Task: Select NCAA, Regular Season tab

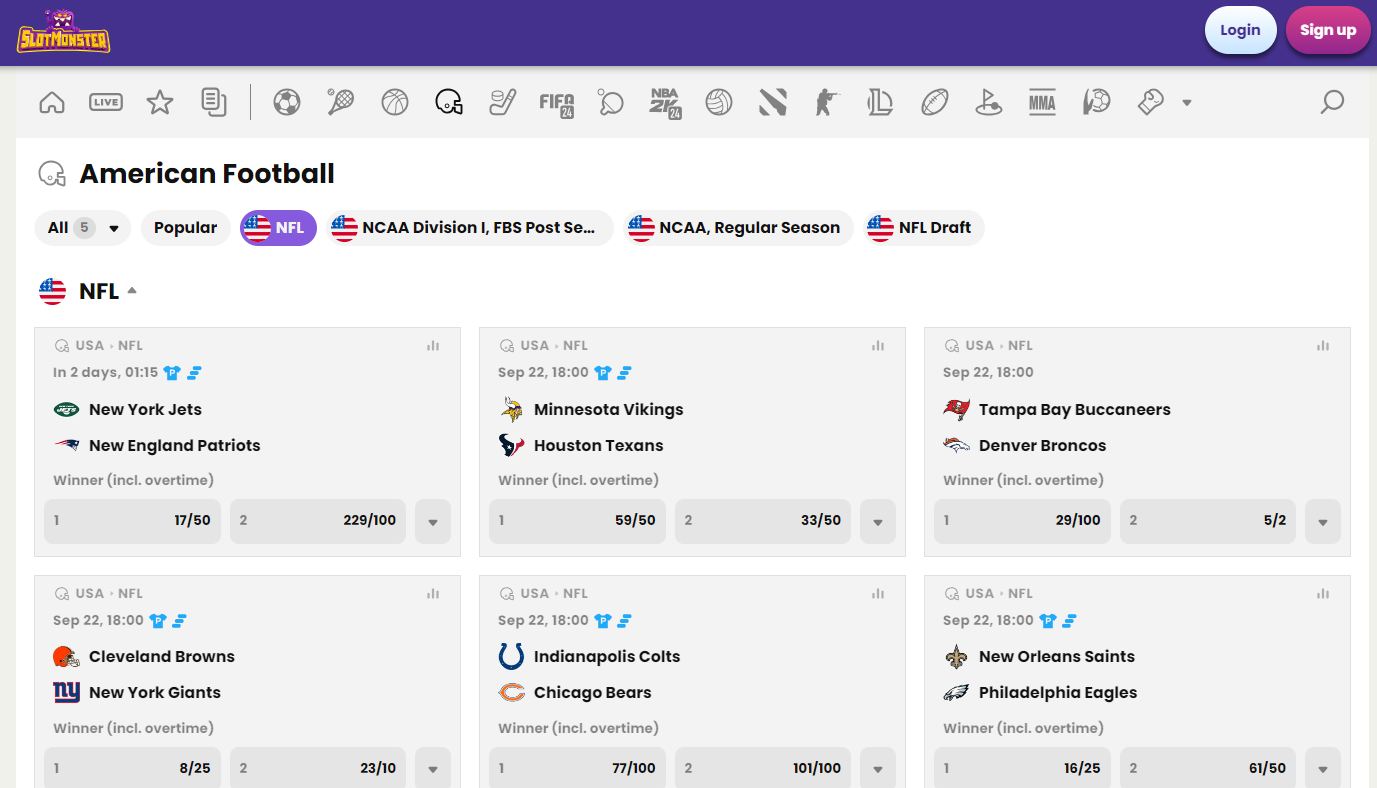Action: coord(739,228)
